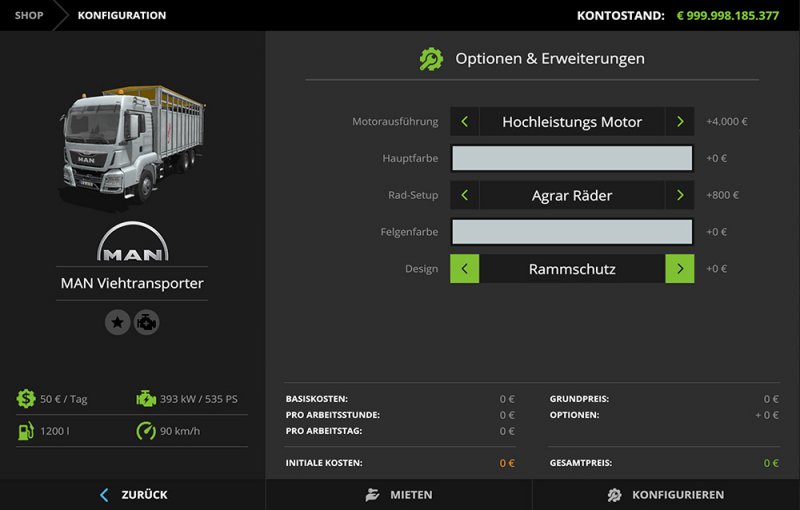This screenshot has width=800, height=510.
Task: Click the fuel tank capacity icon
Action: [x=26, y=432]
